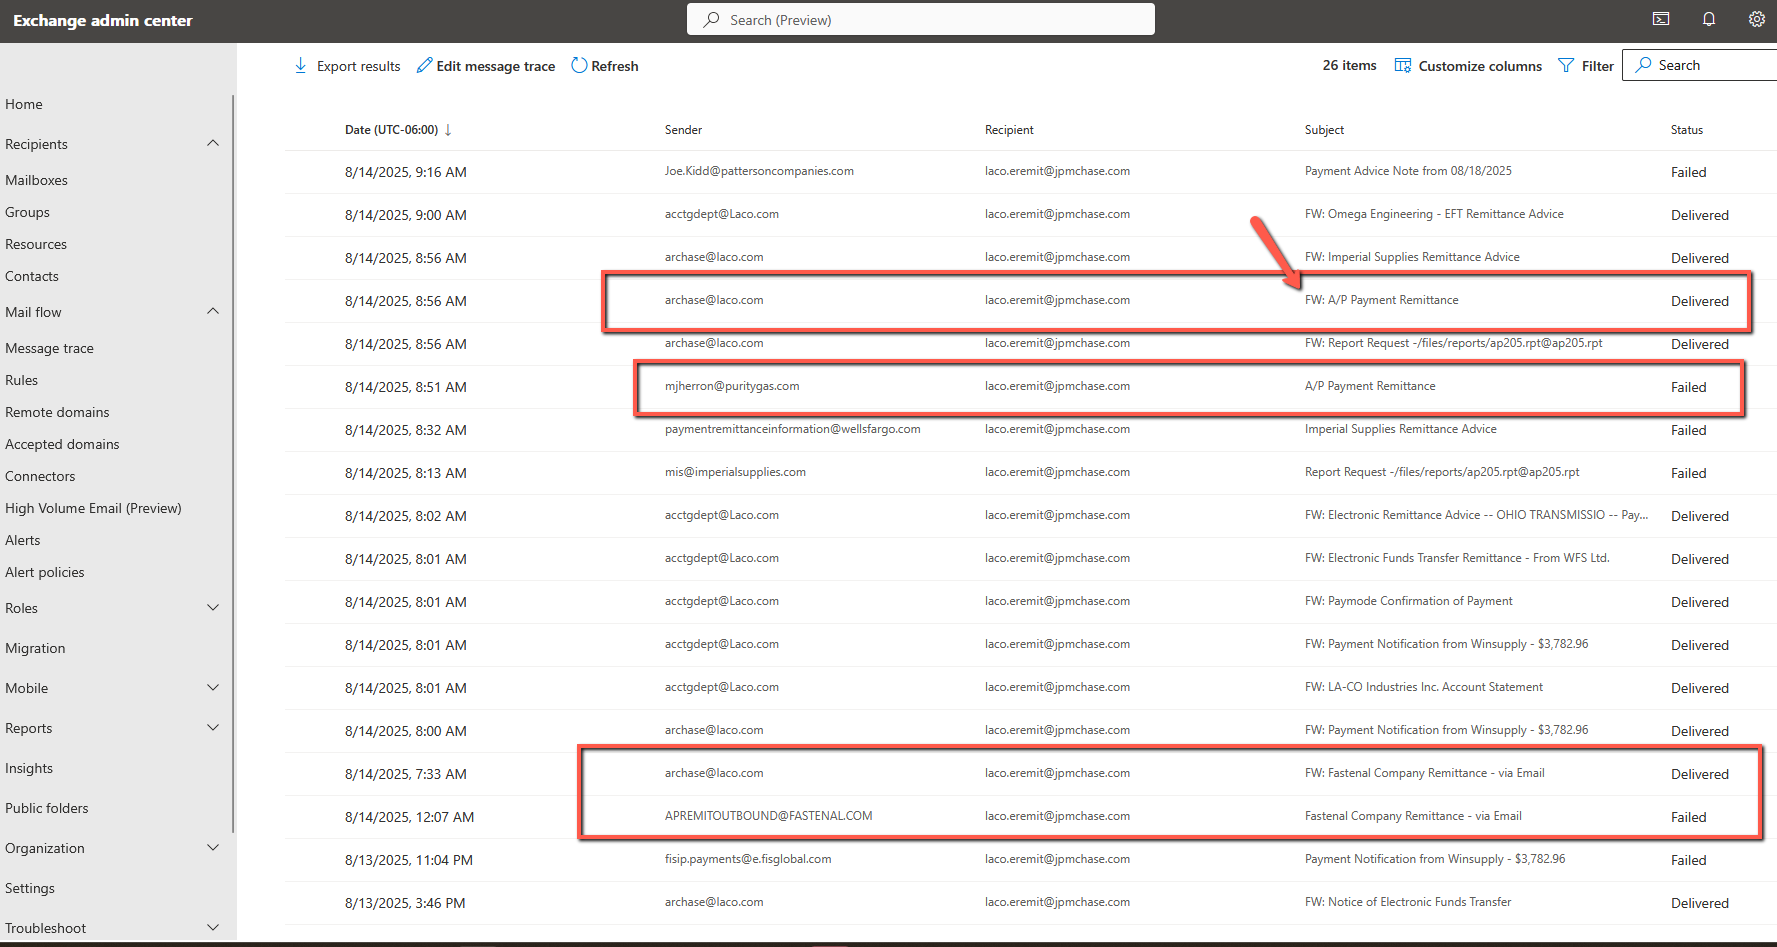
Task: Expand the Troubleshoot navigation section
Action: (x=213, y=928)
